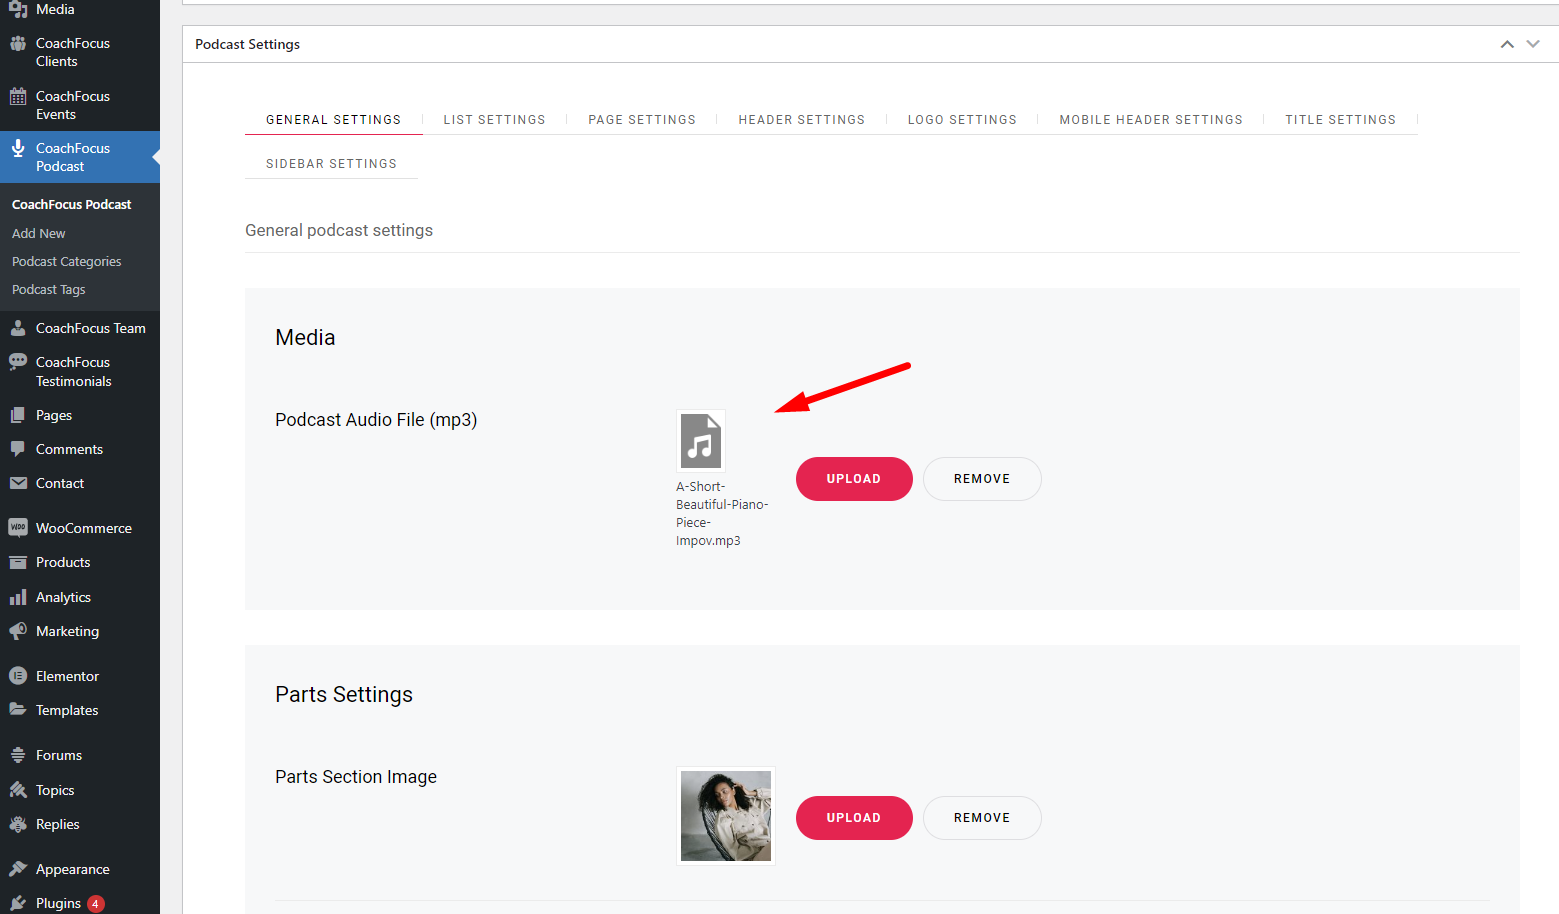
Task: Upload a Podcast Audio File mp3
Action: (854, 479)
